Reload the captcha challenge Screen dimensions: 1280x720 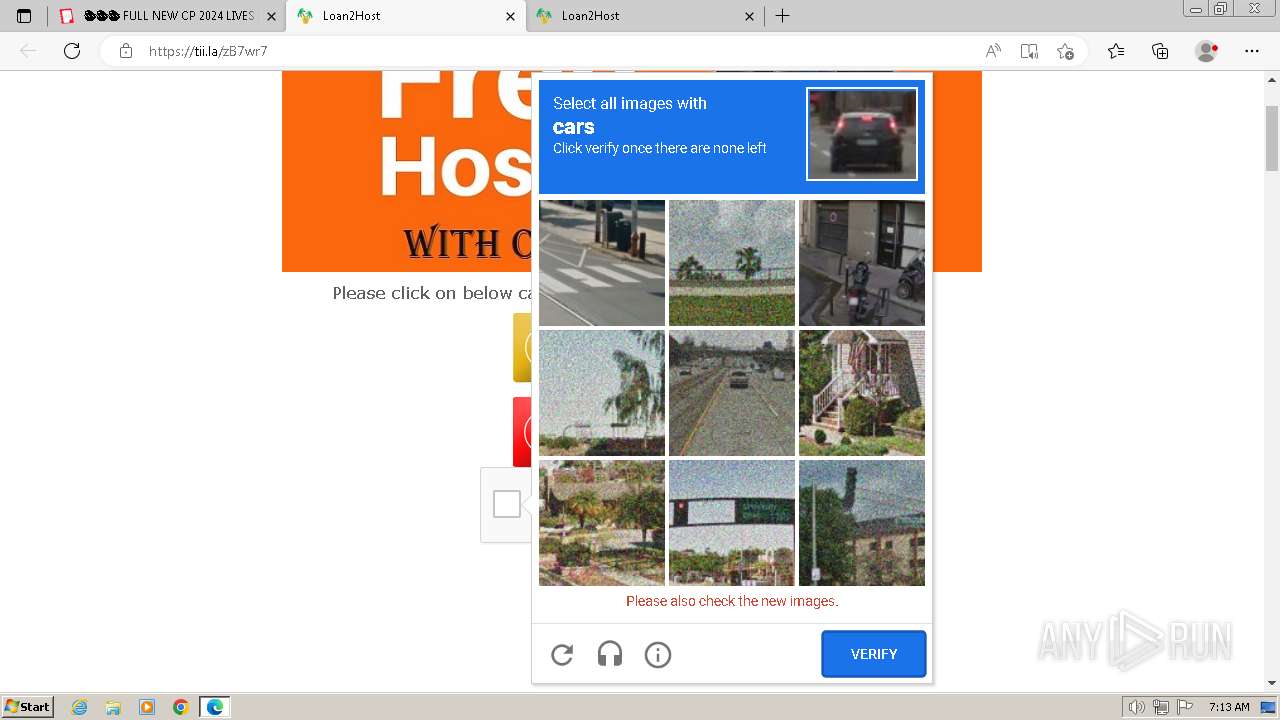562,655
